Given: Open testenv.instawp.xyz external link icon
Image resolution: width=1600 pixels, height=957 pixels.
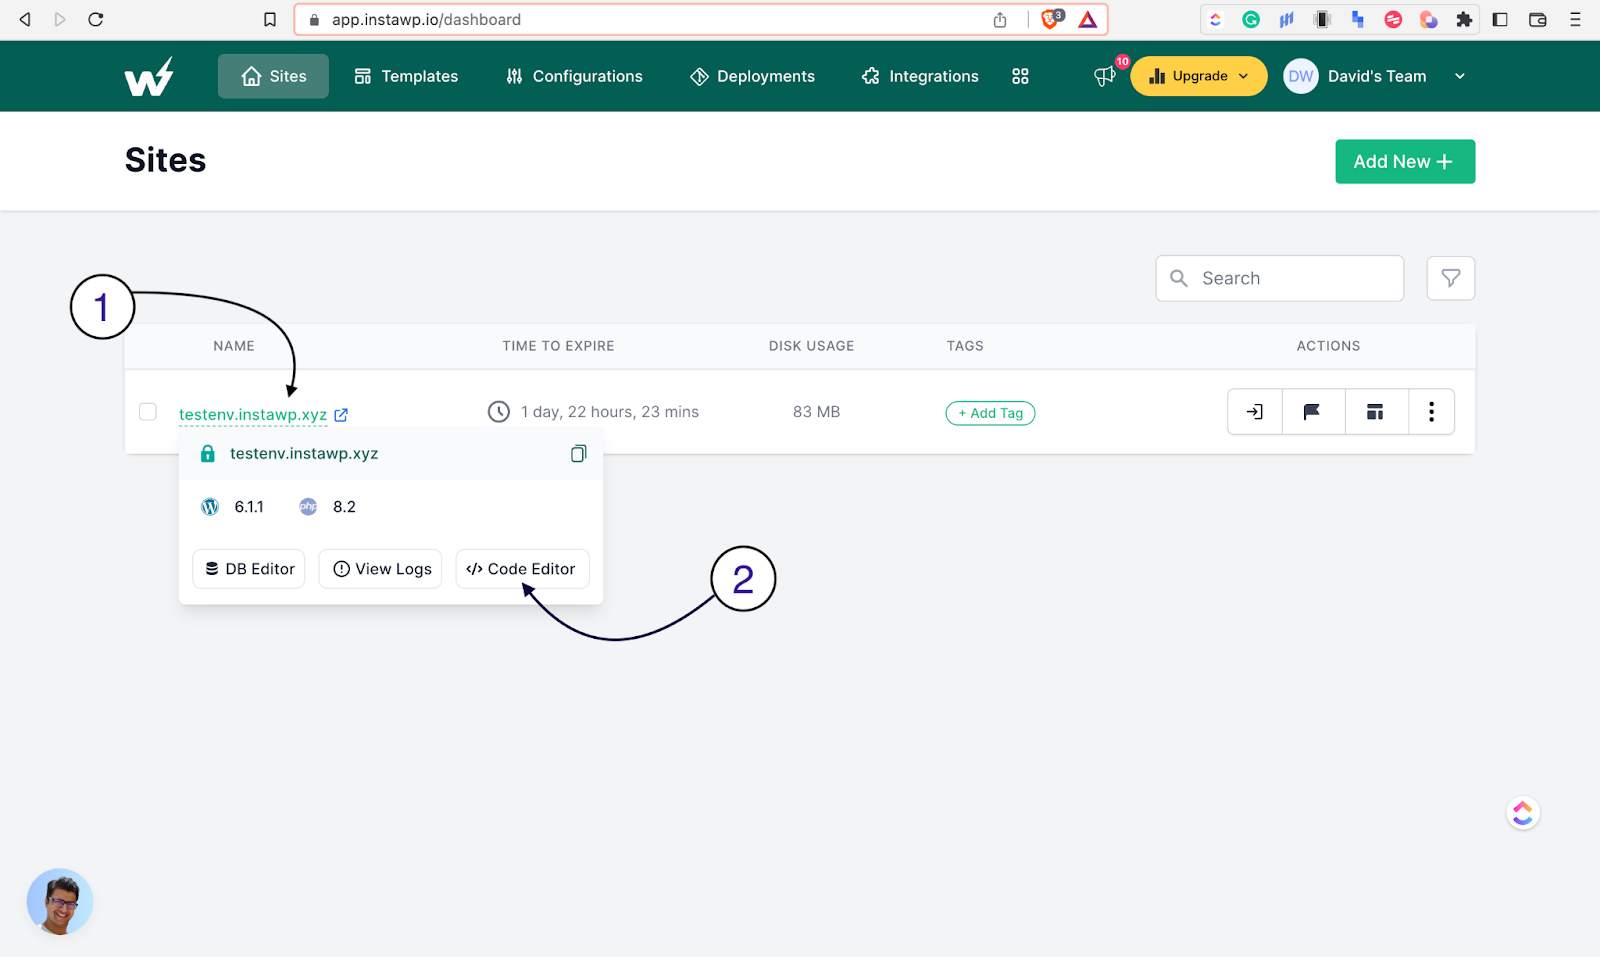Looking at the screenshot, I should coord(341,414).
